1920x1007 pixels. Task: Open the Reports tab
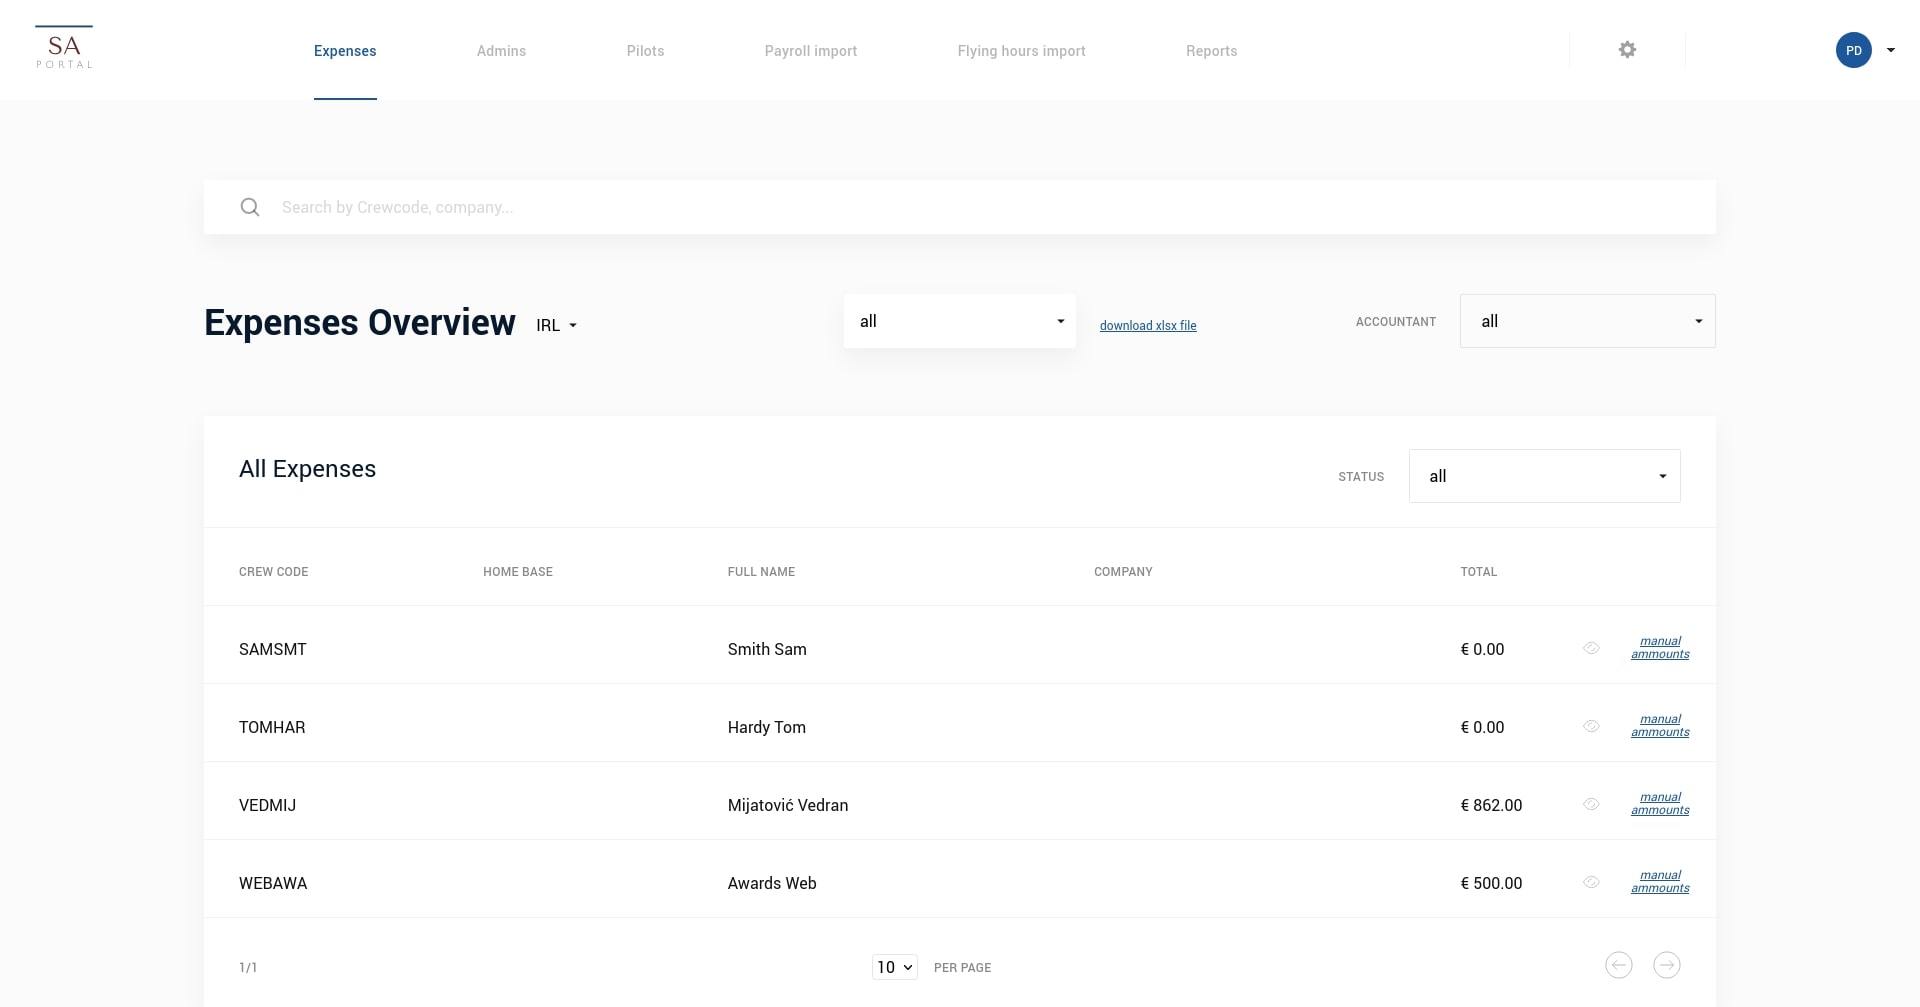[x=1211, y=51]
